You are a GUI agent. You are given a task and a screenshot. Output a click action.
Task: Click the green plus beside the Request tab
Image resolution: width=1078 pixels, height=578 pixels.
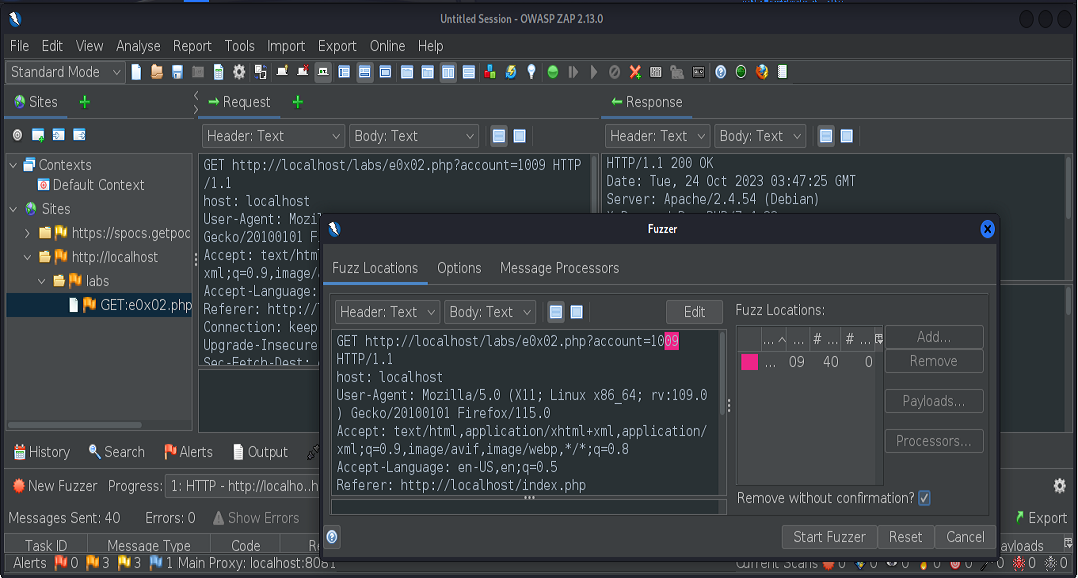point(298,102)
